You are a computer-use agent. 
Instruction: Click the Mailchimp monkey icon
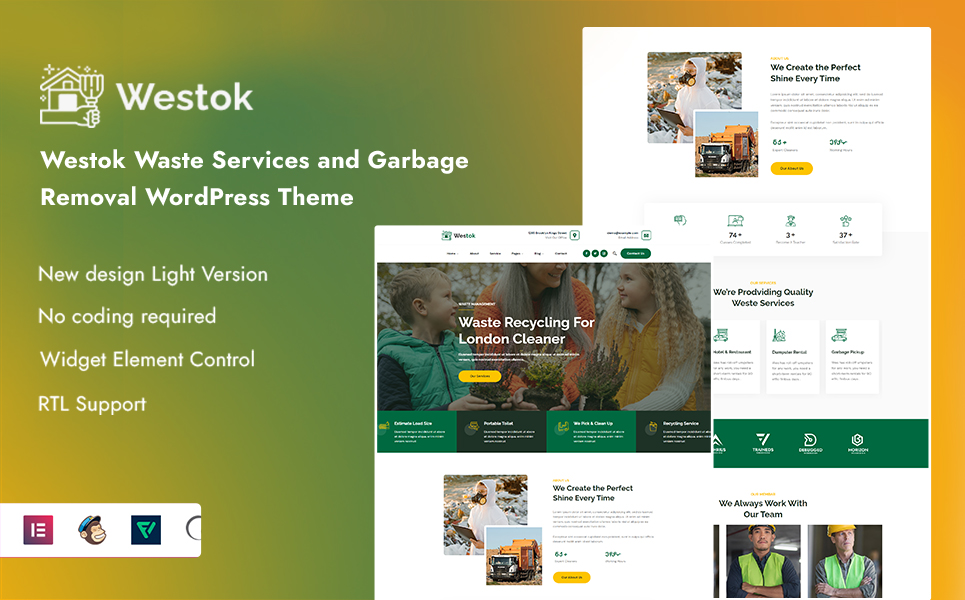[x=92, y=530]
